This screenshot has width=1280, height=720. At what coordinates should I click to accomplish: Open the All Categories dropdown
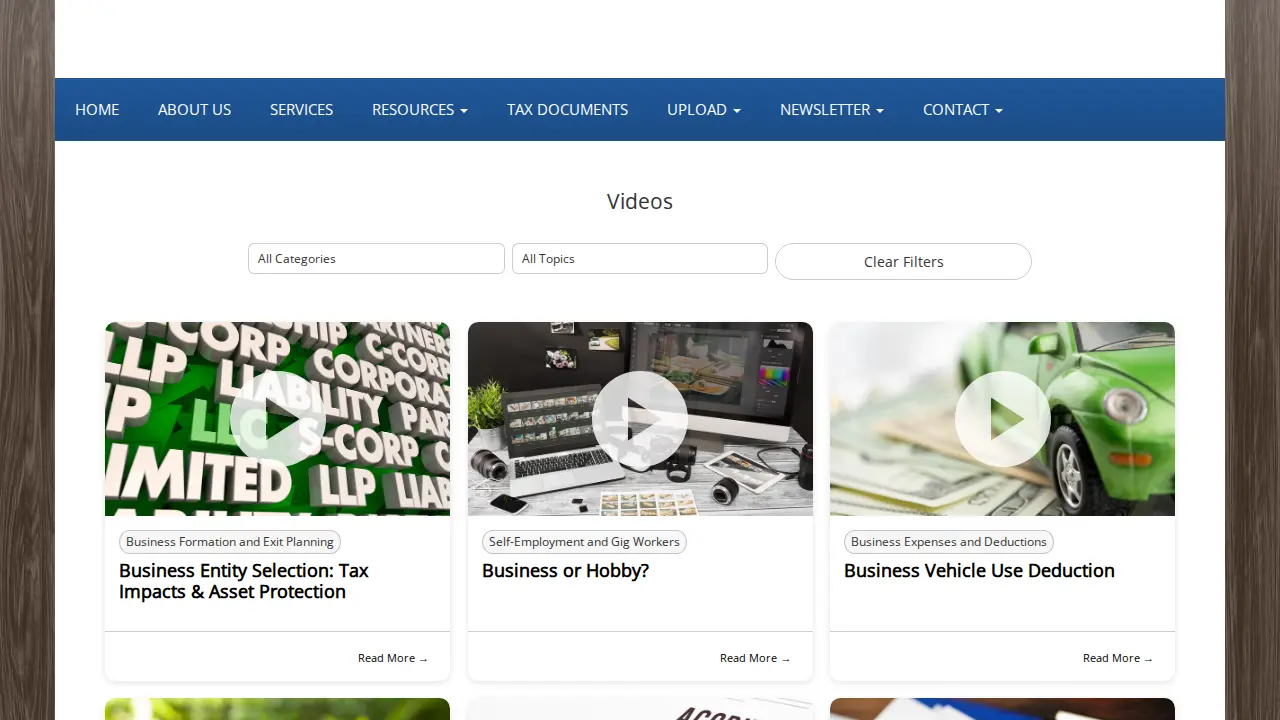(376, 258)
